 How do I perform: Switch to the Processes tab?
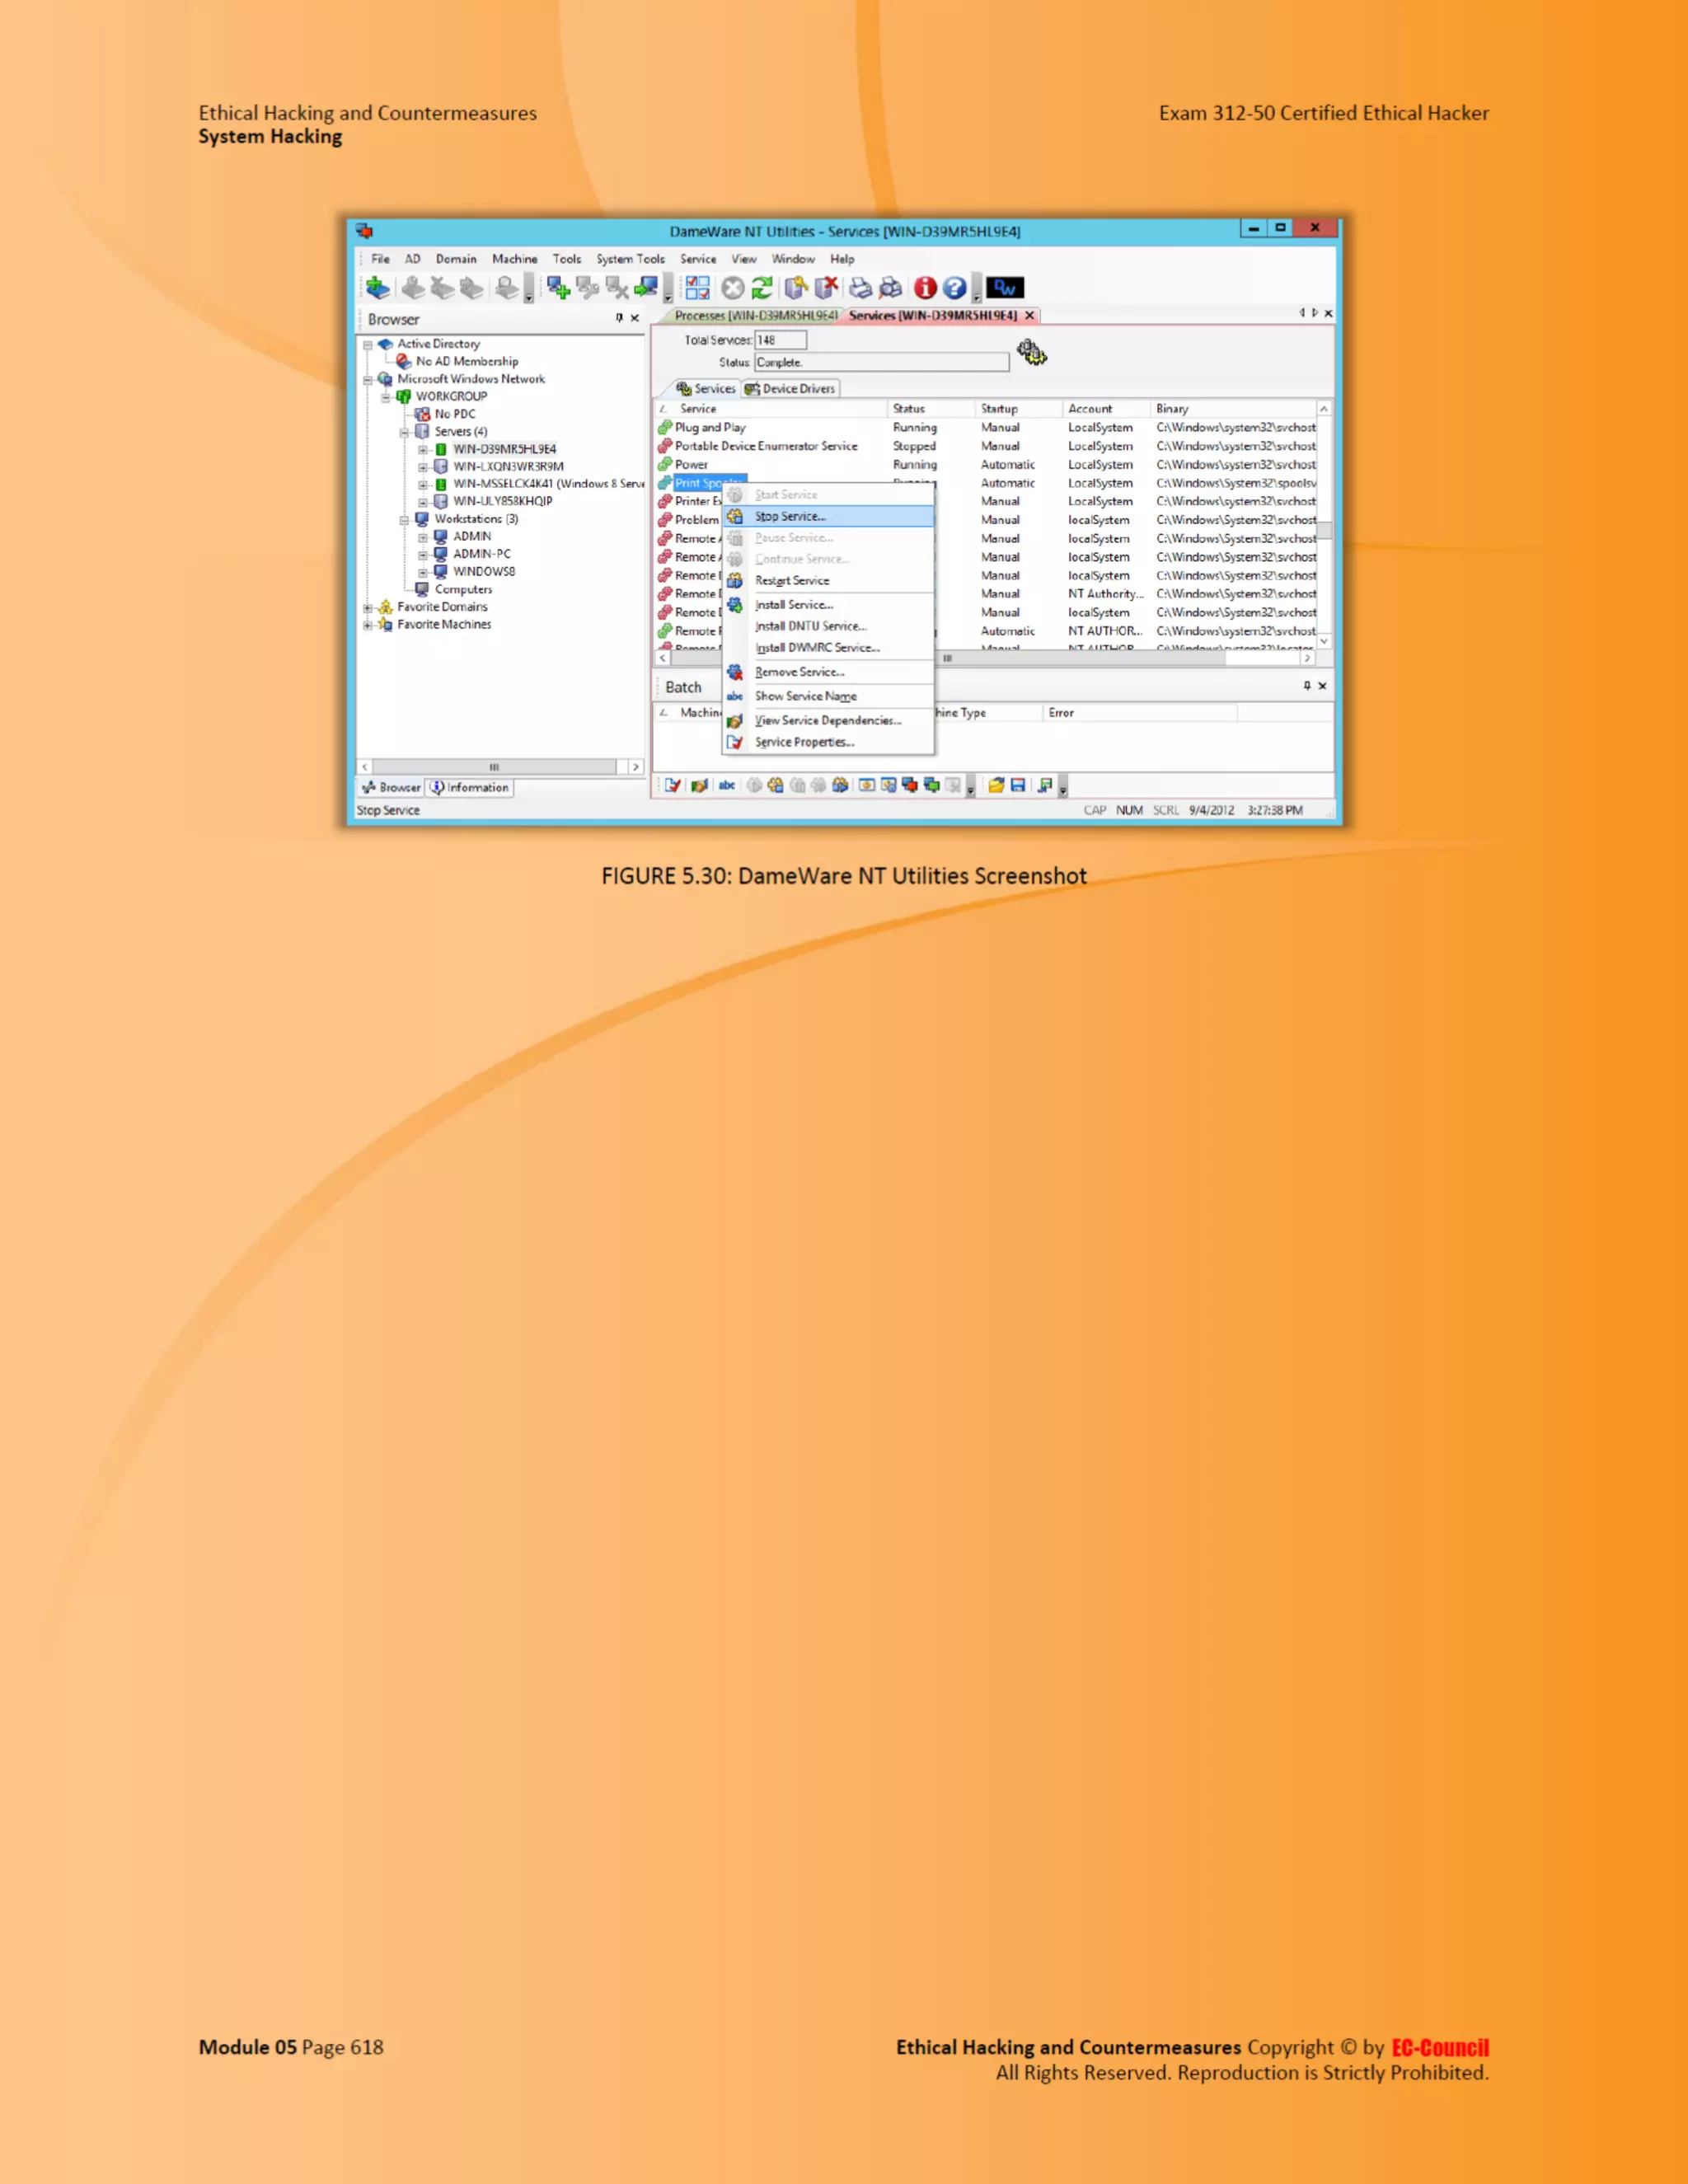(755, 316)
